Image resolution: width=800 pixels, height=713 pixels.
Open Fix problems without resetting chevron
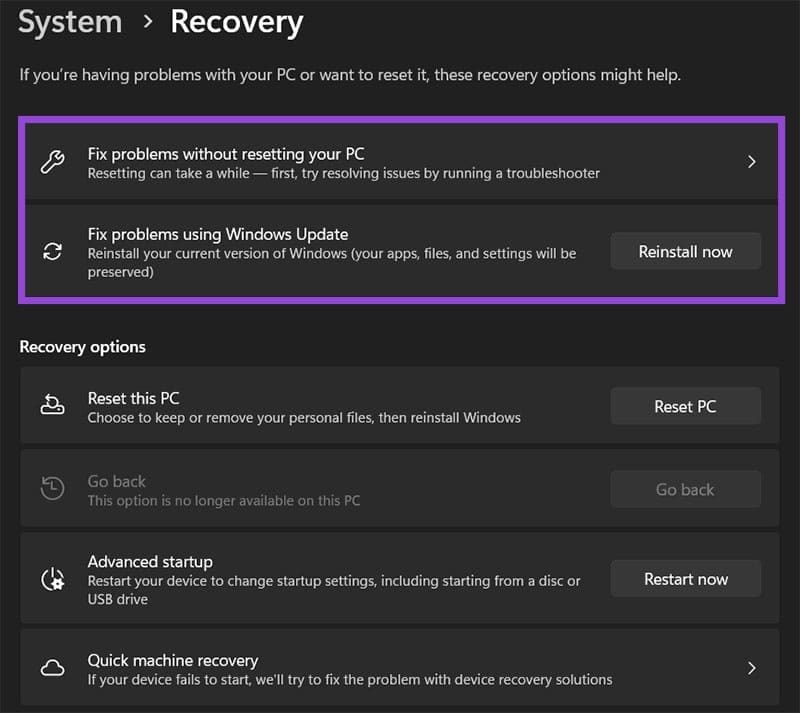751,162
